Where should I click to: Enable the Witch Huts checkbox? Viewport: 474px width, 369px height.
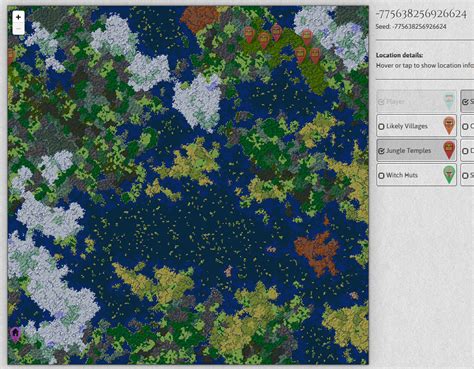(381, 175)
